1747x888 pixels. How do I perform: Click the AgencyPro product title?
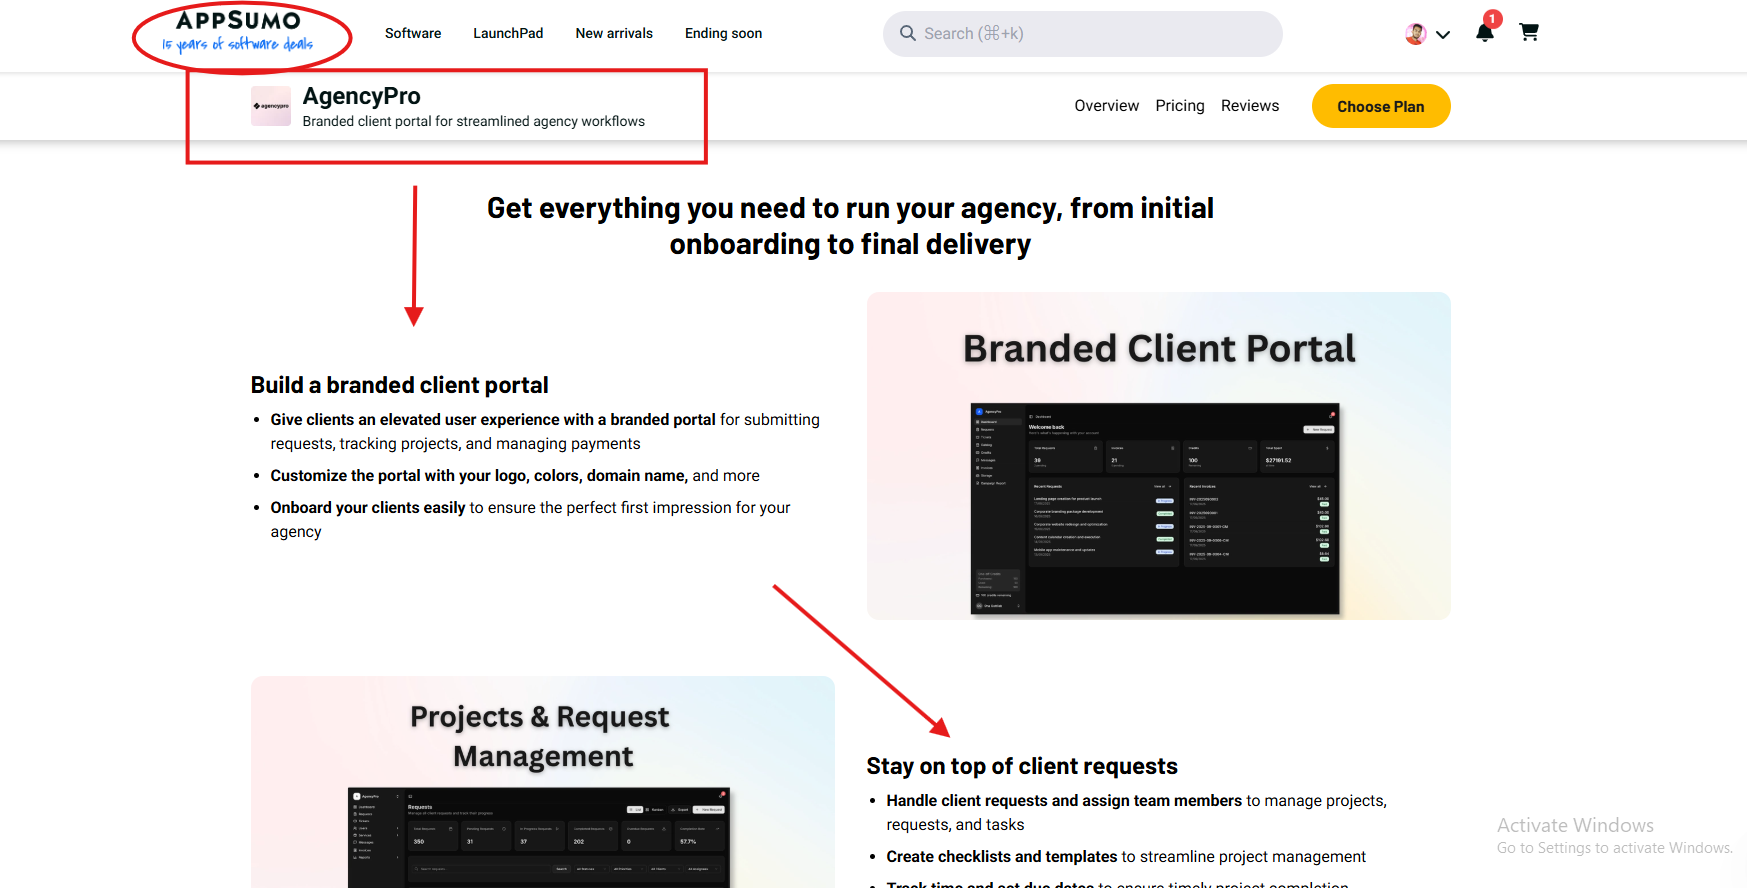[361, 96]
